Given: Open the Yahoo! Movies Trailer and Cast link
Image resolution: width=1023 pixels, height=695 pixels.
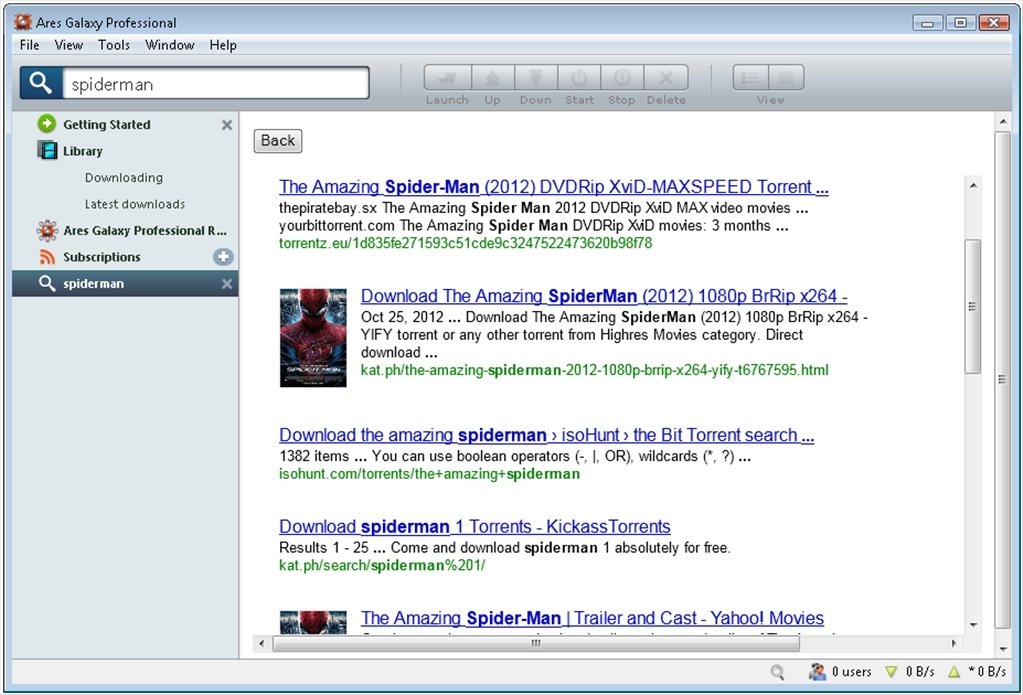Looking at the screenshot, I should pyautogui.click(x=592, y=618).
